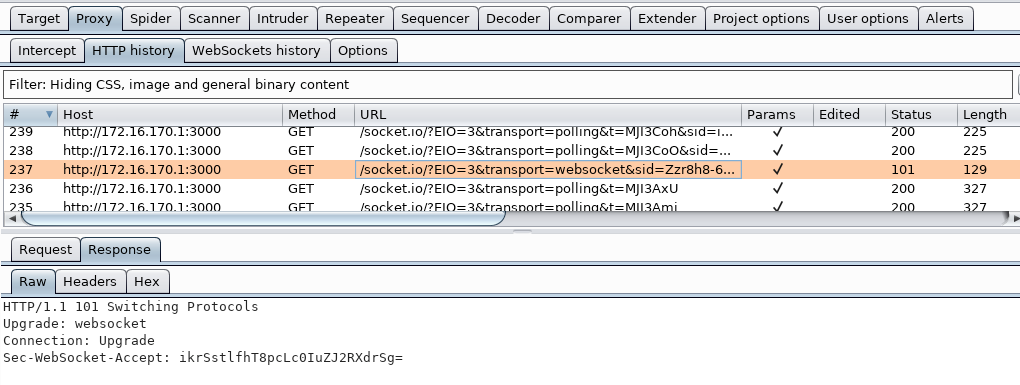Open the Intercept tab
Viewport: 1020px width, 385px height.
coord(47,51)
